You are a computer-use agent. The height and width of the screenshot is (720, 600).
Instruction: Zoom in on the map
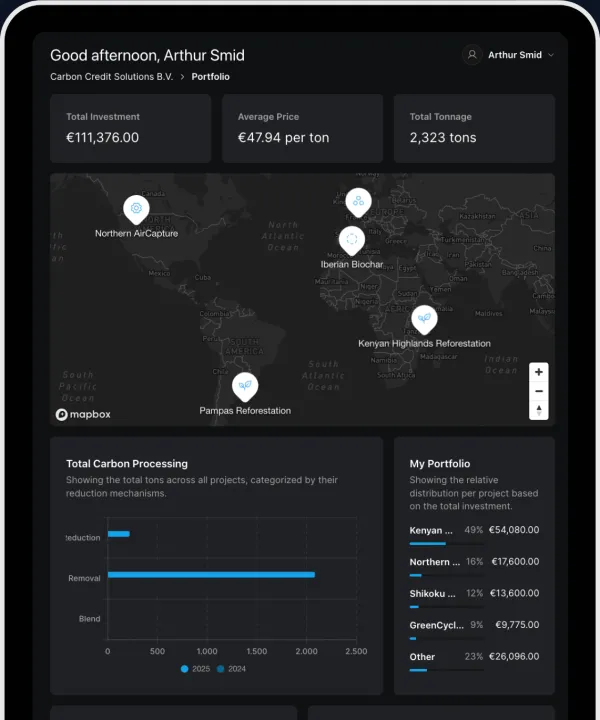[540, 372]
